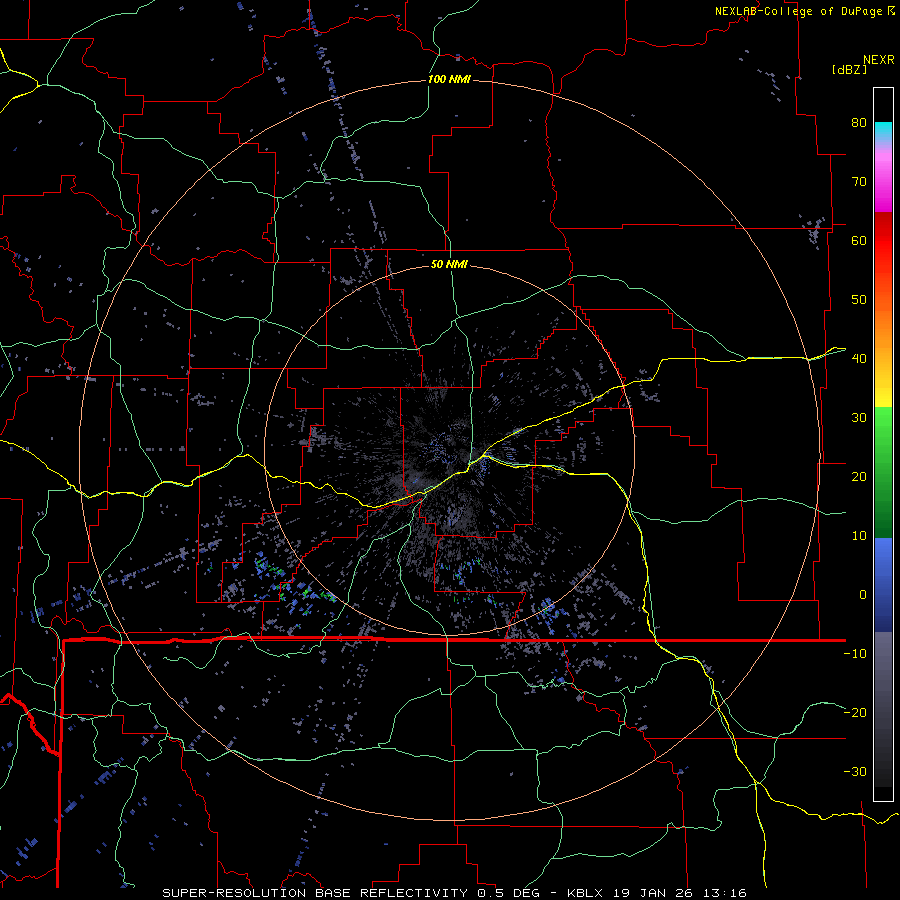The image size is (900, 900).
Task: Click the 10 value on dBZ scale
Action: point(859,536)
